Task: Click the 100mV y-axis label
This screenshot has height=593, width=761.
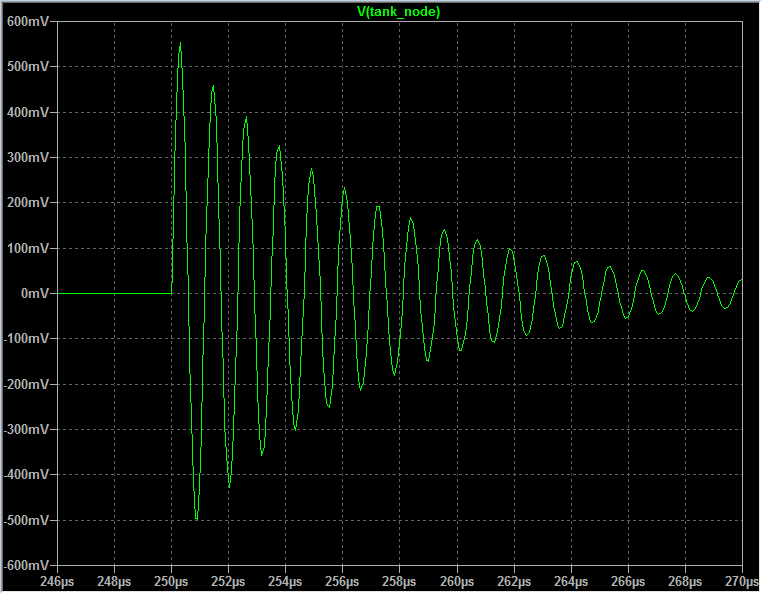Action: [28, 248]
